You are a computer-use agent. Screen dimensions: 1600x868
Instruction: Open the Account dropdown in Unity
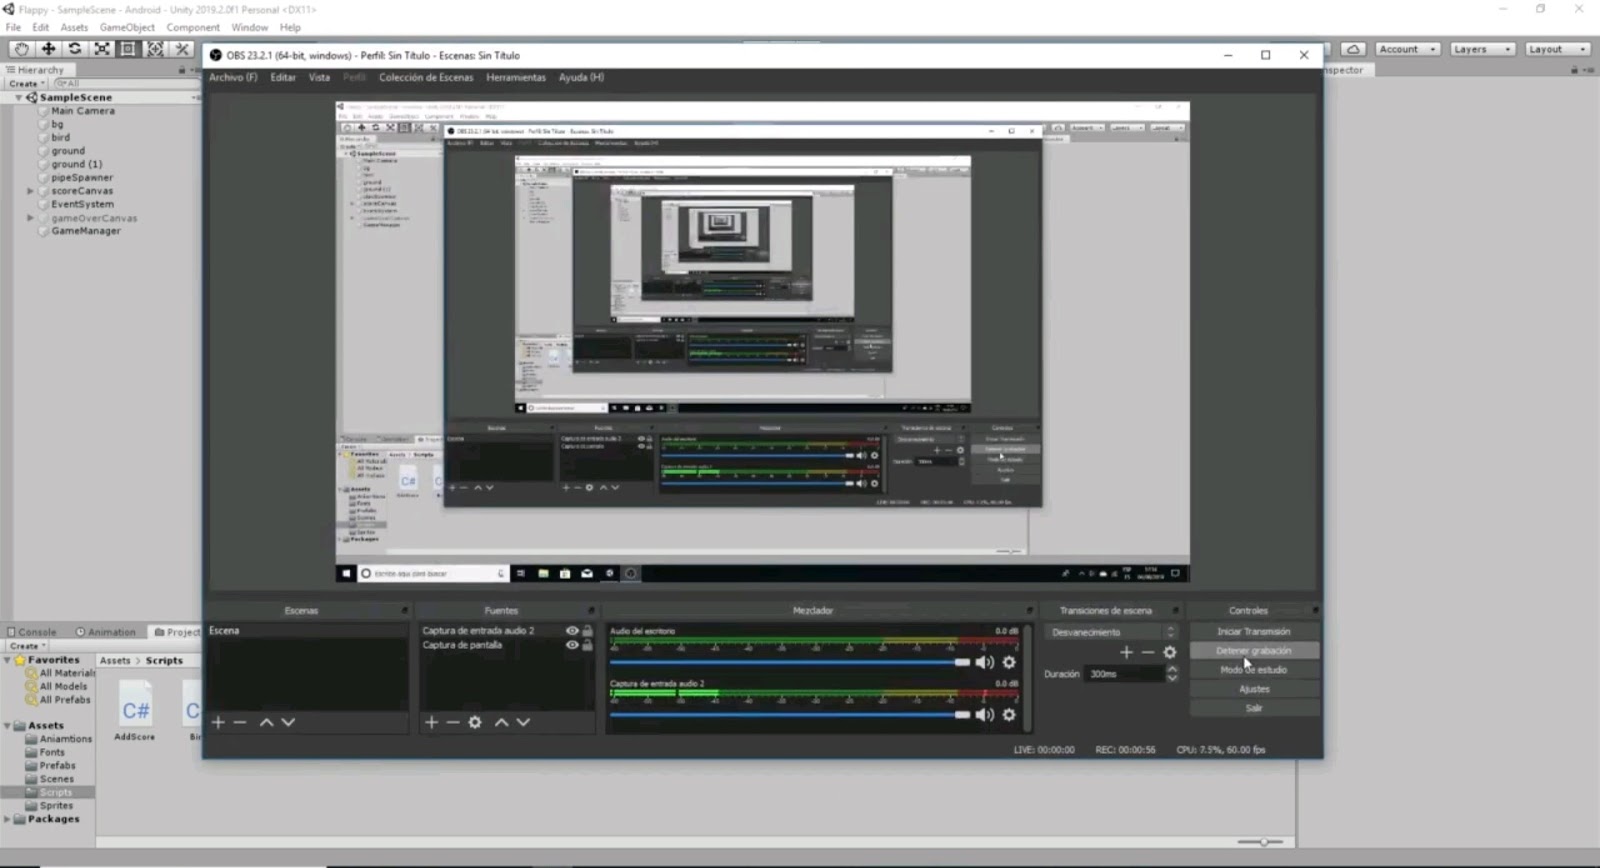pyautogui.click(x=1407, y=49)
